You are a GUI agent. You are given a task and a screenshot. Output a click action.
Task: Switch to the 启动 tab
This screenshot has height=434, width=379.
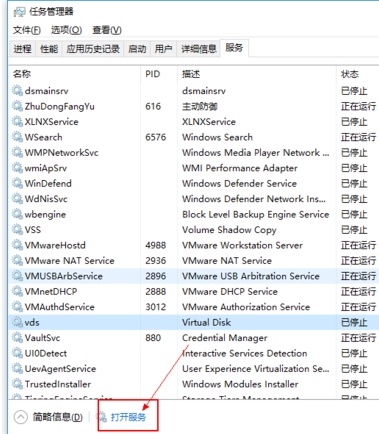tap(137, 49)
